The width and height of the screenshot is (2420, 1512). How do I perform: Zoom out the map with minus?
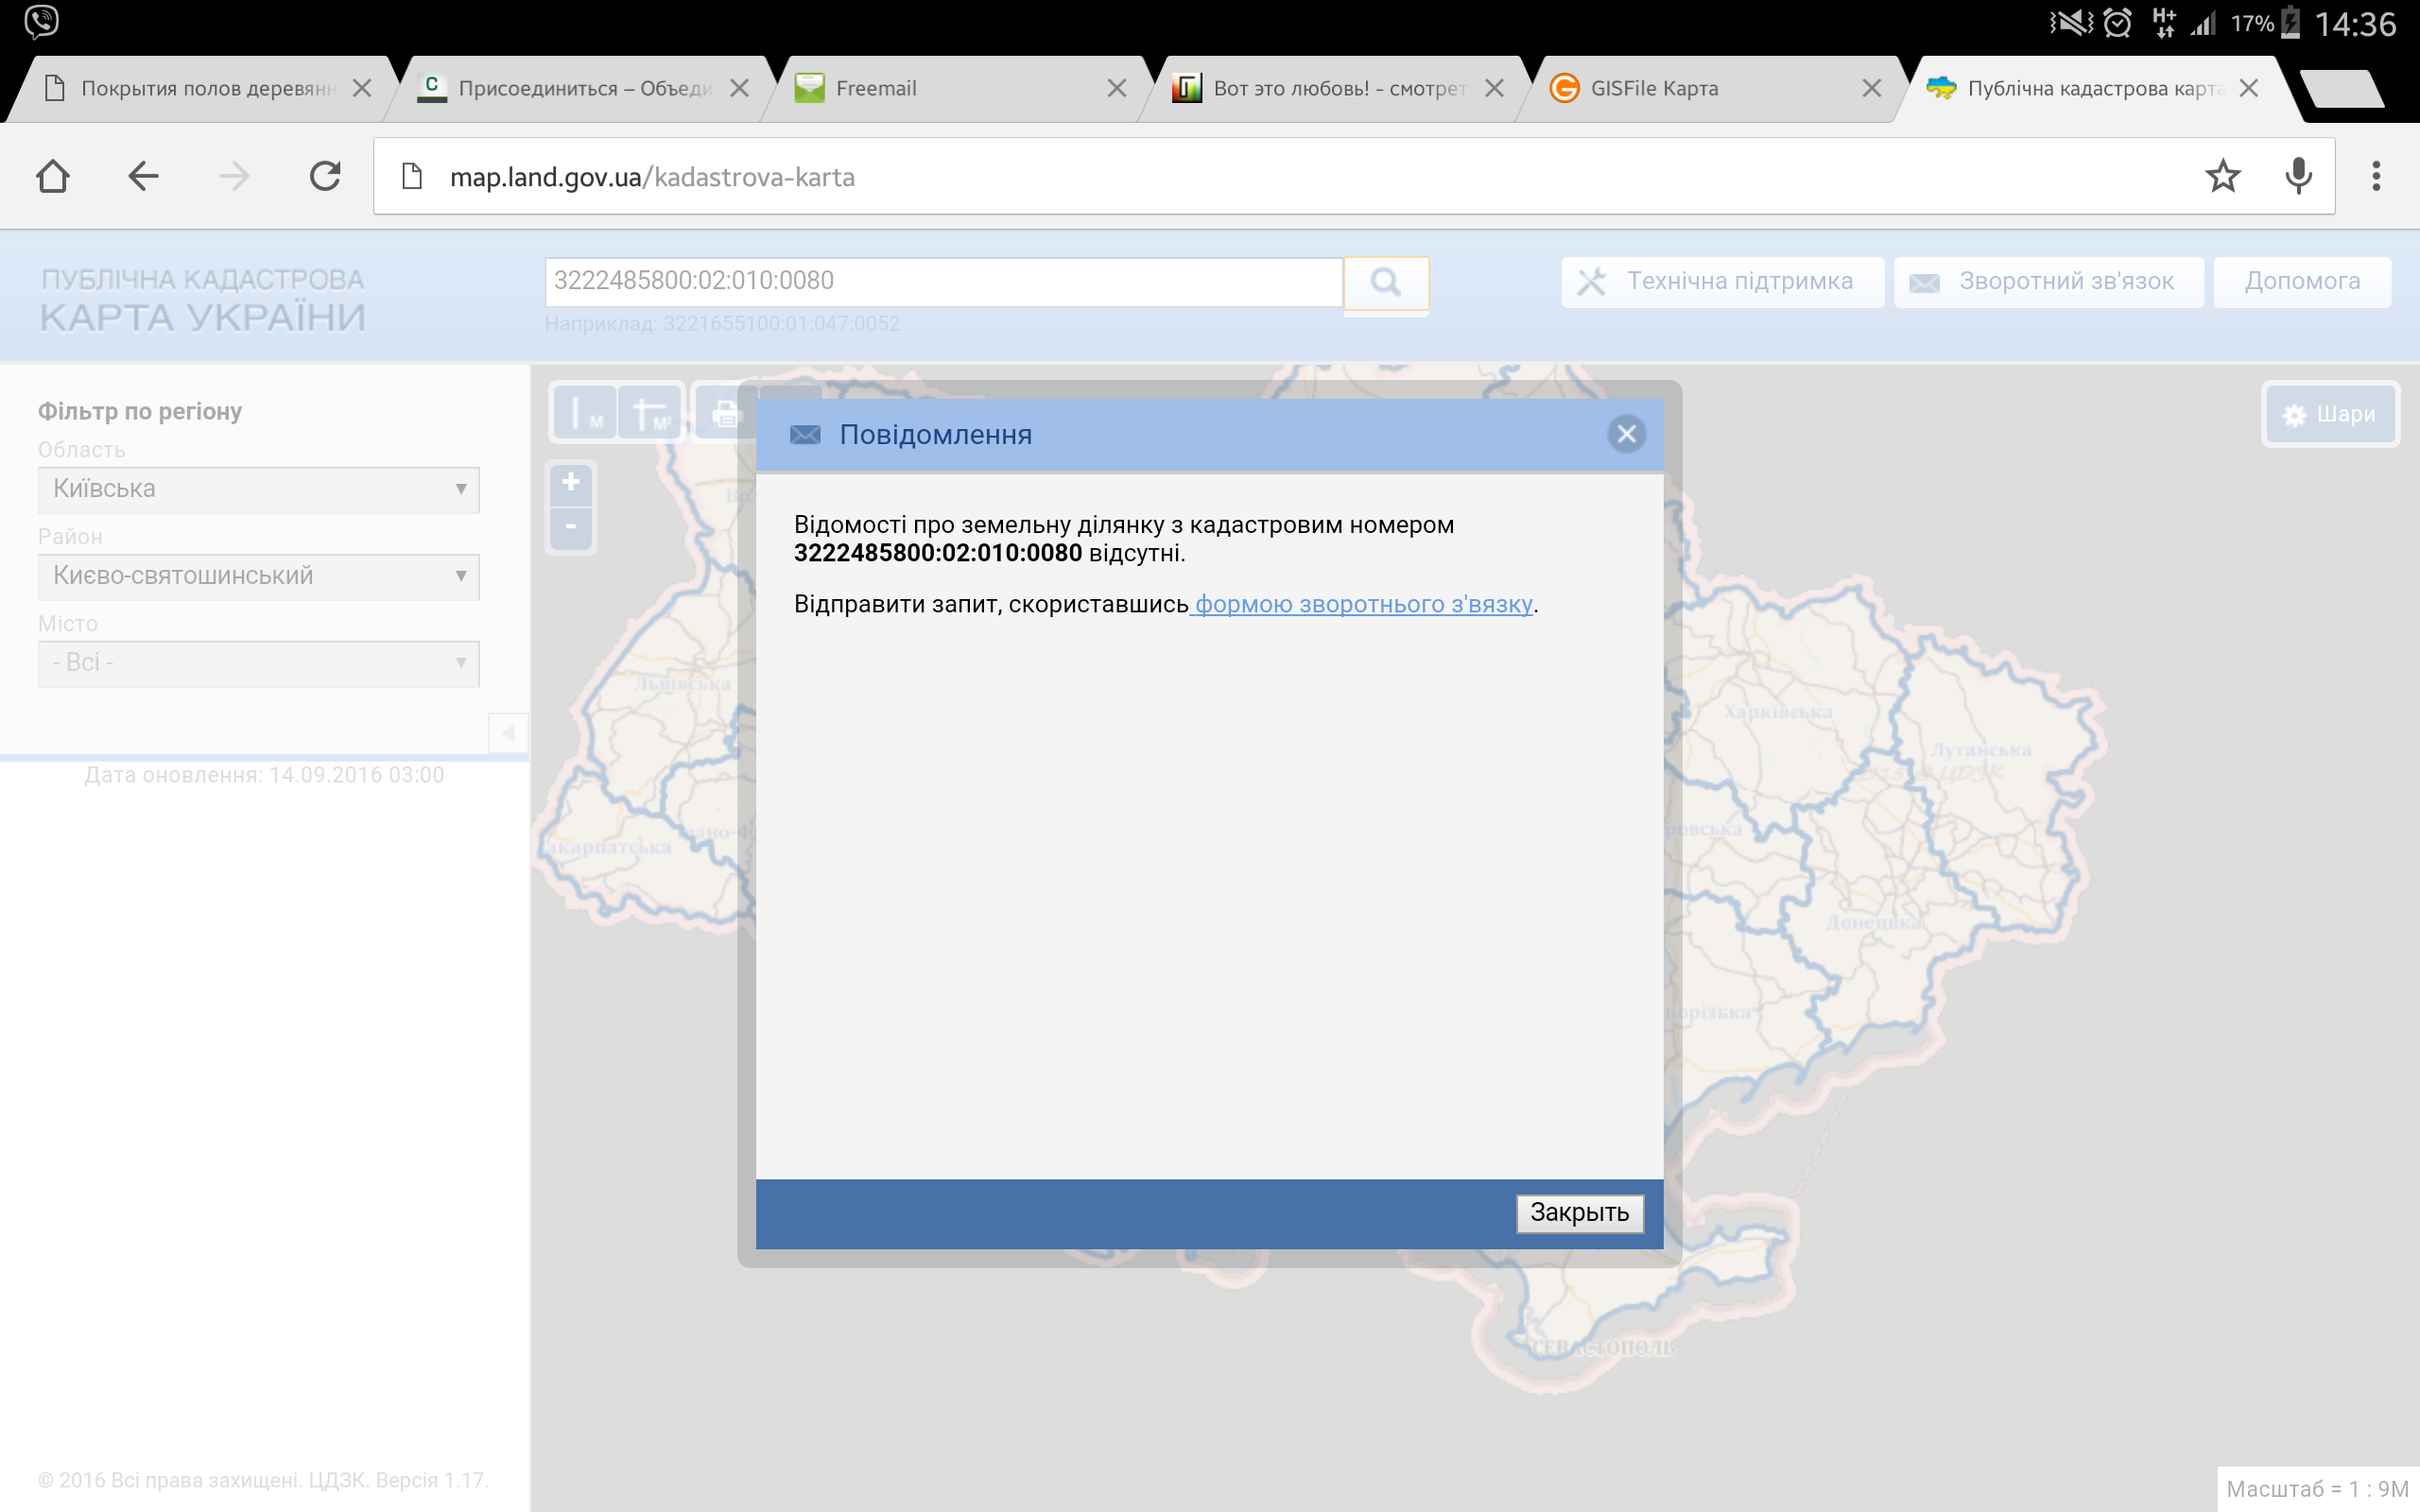pos(571,527)
